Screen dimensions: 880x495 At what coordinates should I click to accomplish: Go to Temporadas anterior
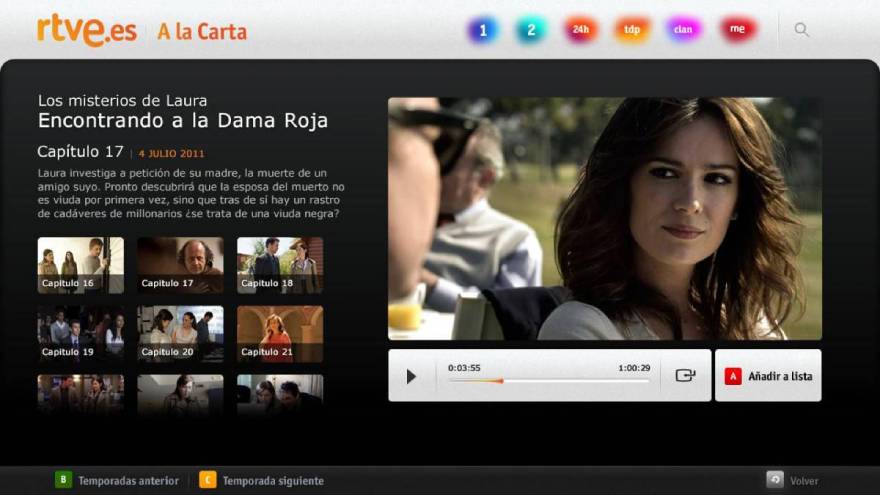click(x=117, y=481)
